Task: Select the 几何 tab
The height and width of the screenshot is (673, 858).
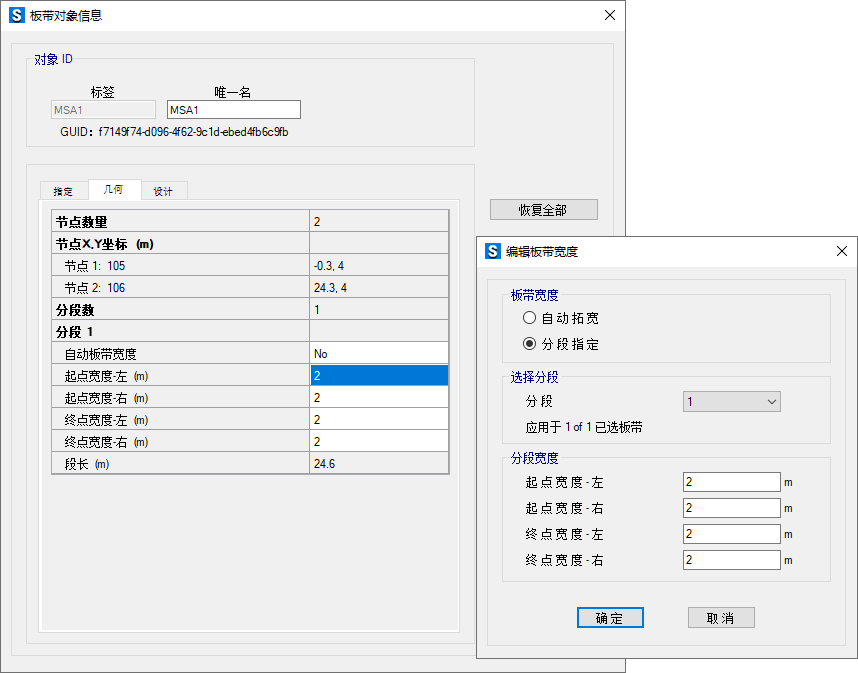Action: 114,190
